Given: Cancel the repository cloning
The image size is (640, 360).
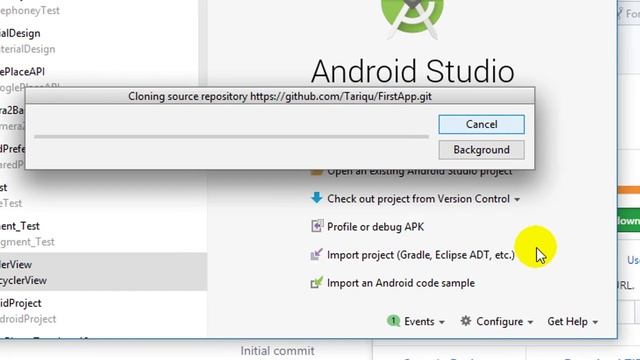Looking at the screenshot, I should [x=481, y=124].
